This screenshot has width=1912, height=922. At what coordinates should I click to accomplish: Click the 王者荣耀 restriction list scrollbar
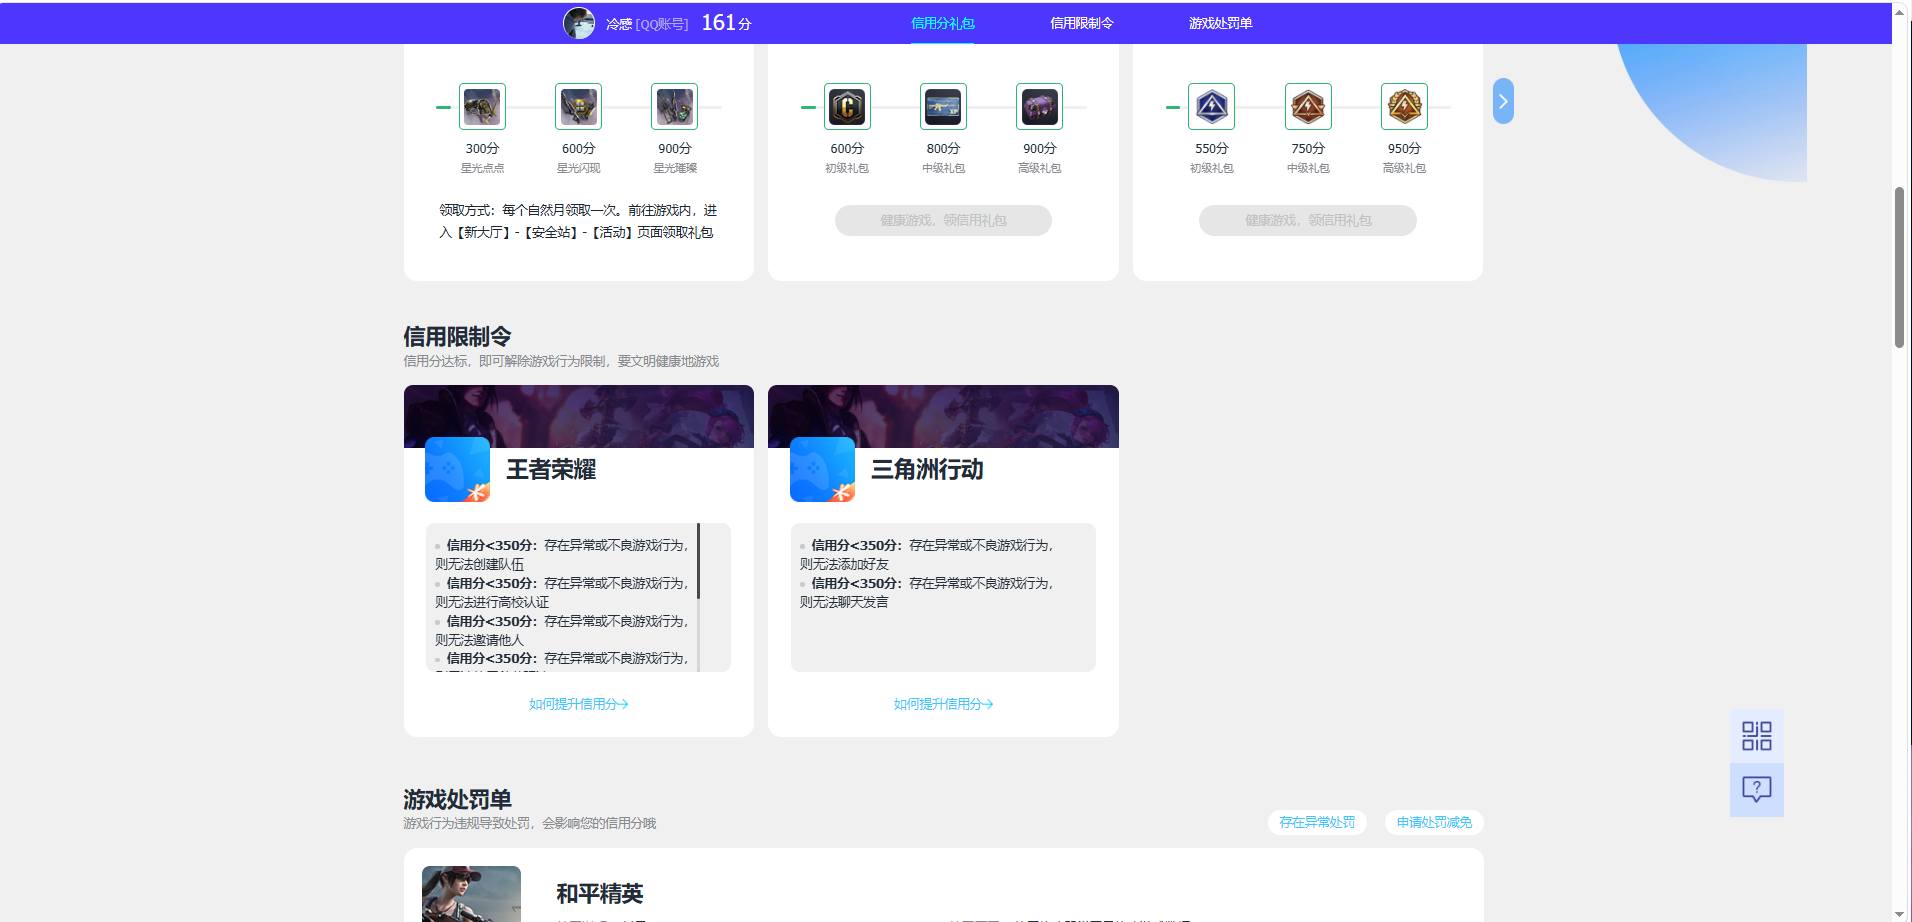pos(698,561)
